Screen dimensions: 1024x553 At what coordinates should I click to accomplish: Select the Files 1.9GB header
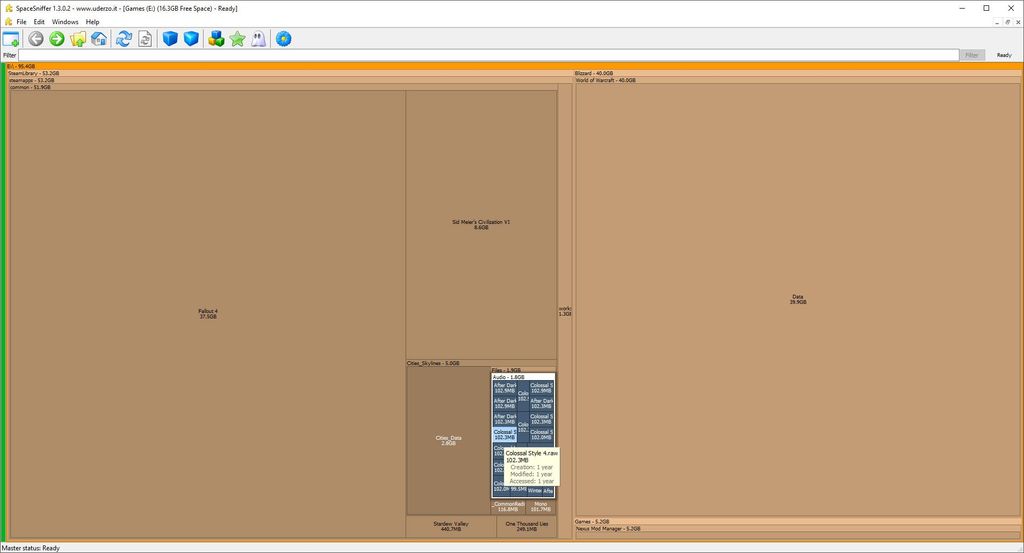click(x=523, y=370)
